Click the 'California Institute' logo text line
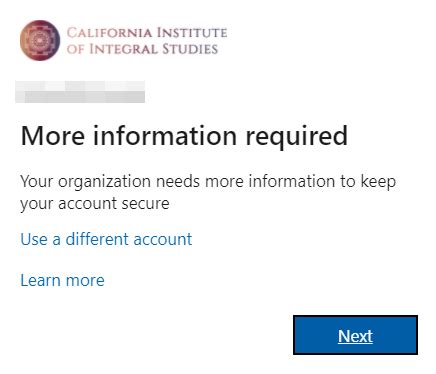 [147, 33]
